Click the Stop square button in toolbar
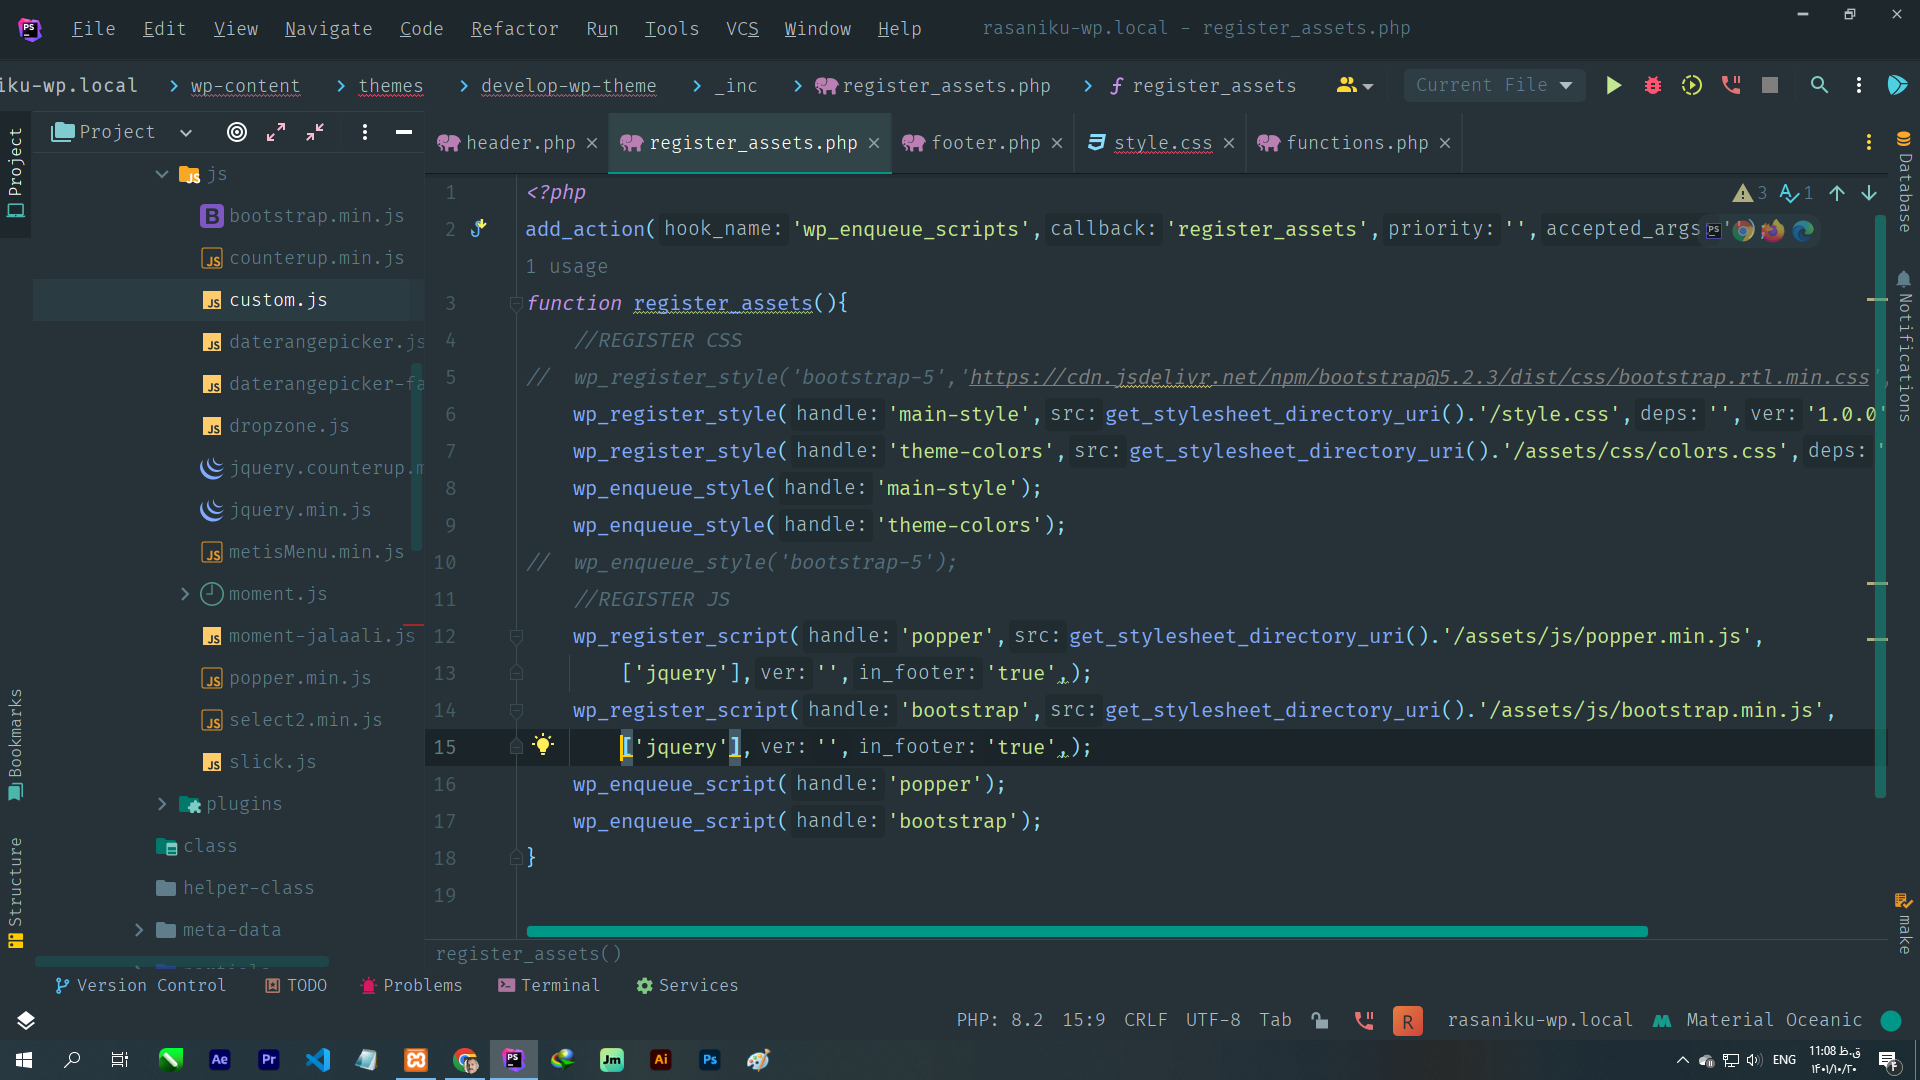 coord(1770,86)
